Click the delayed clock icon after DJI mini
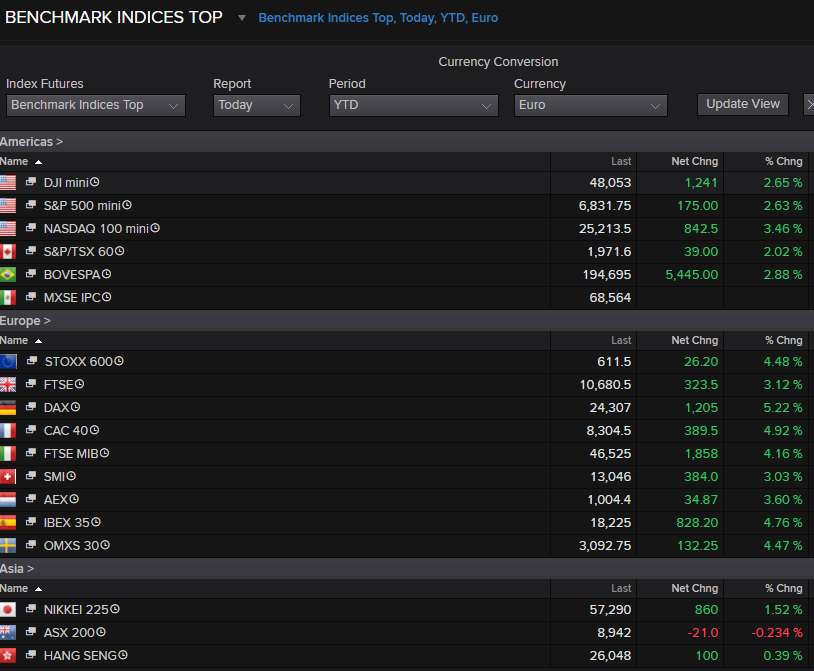Screen dimensions: 814x671 [94, 182]
